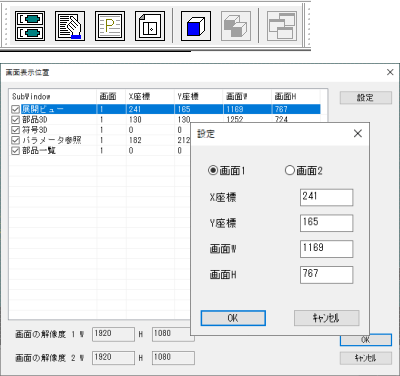Click the 画面H input field showing 767
This screenshot has height=376, width=400.
pyautogui.click(x=326, y=275)
